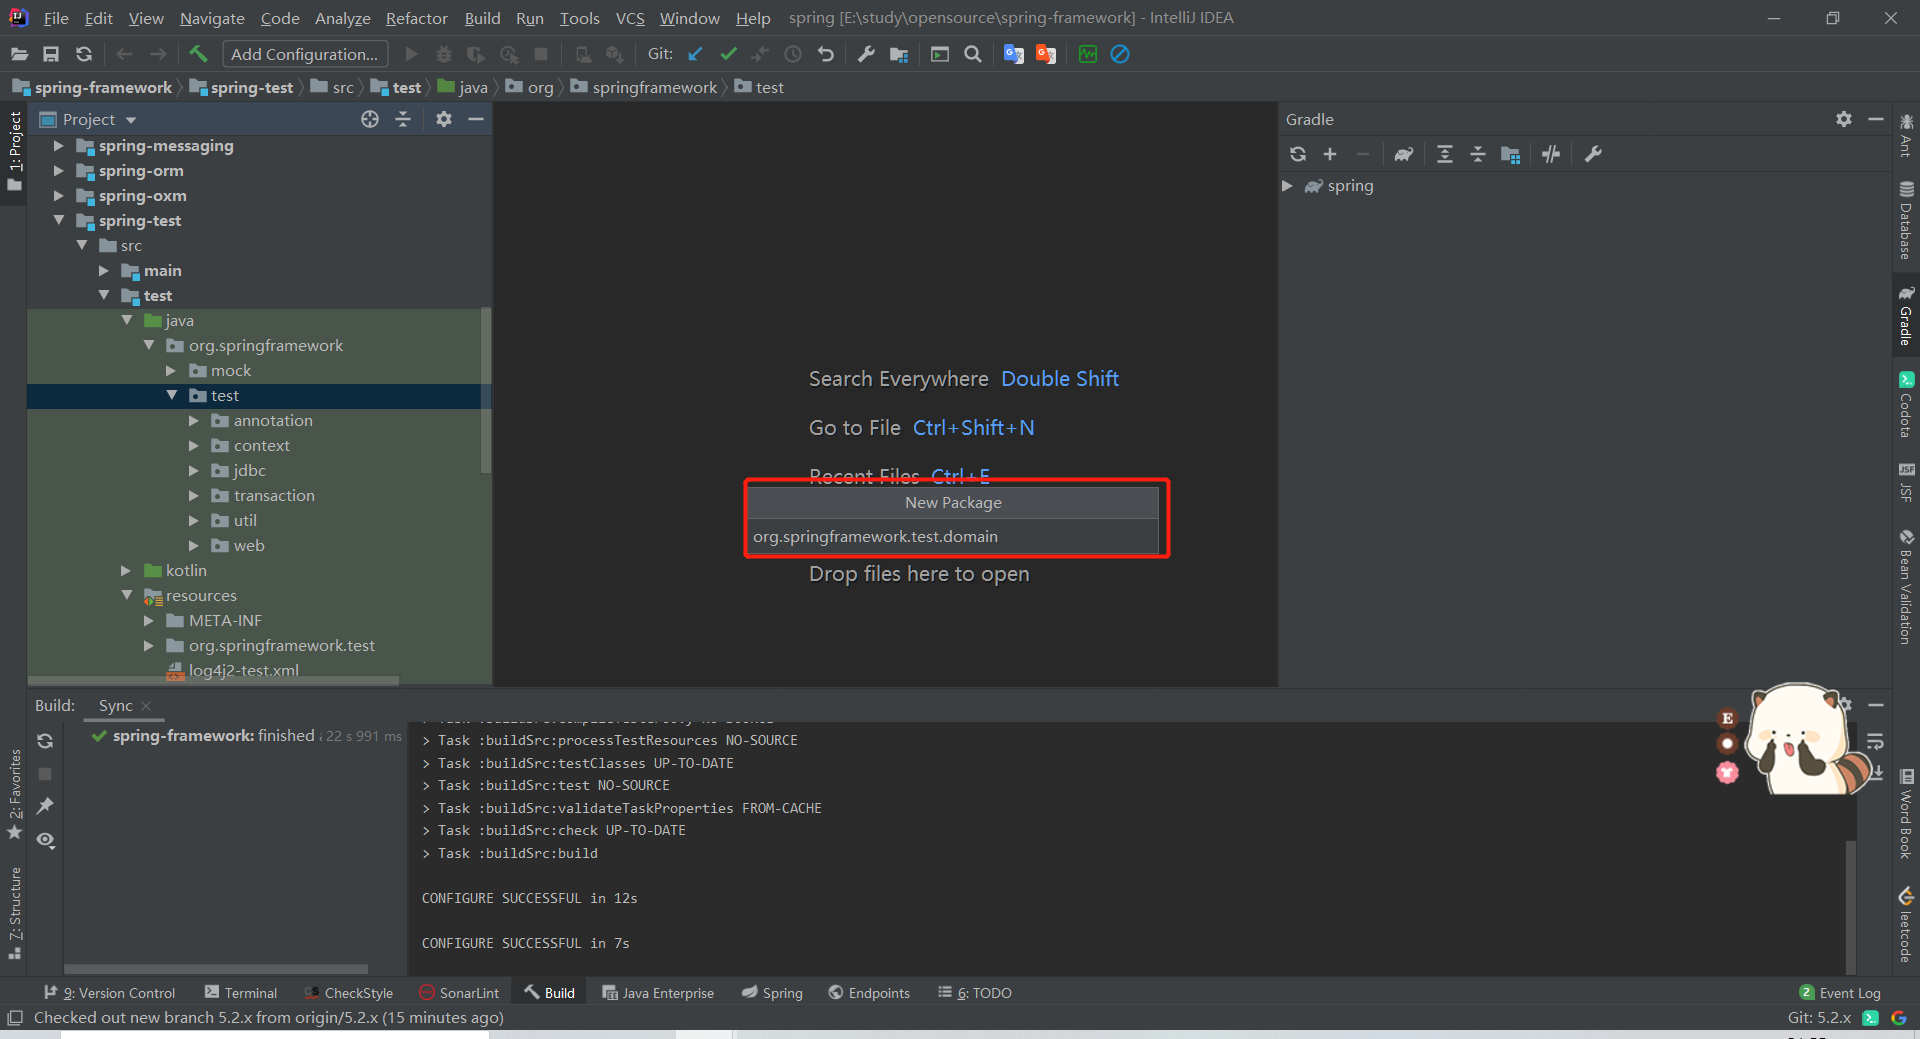The image size is (1920, 1039).
Task: Click the Synchronize toolbar icon
Action: (84, 54)
